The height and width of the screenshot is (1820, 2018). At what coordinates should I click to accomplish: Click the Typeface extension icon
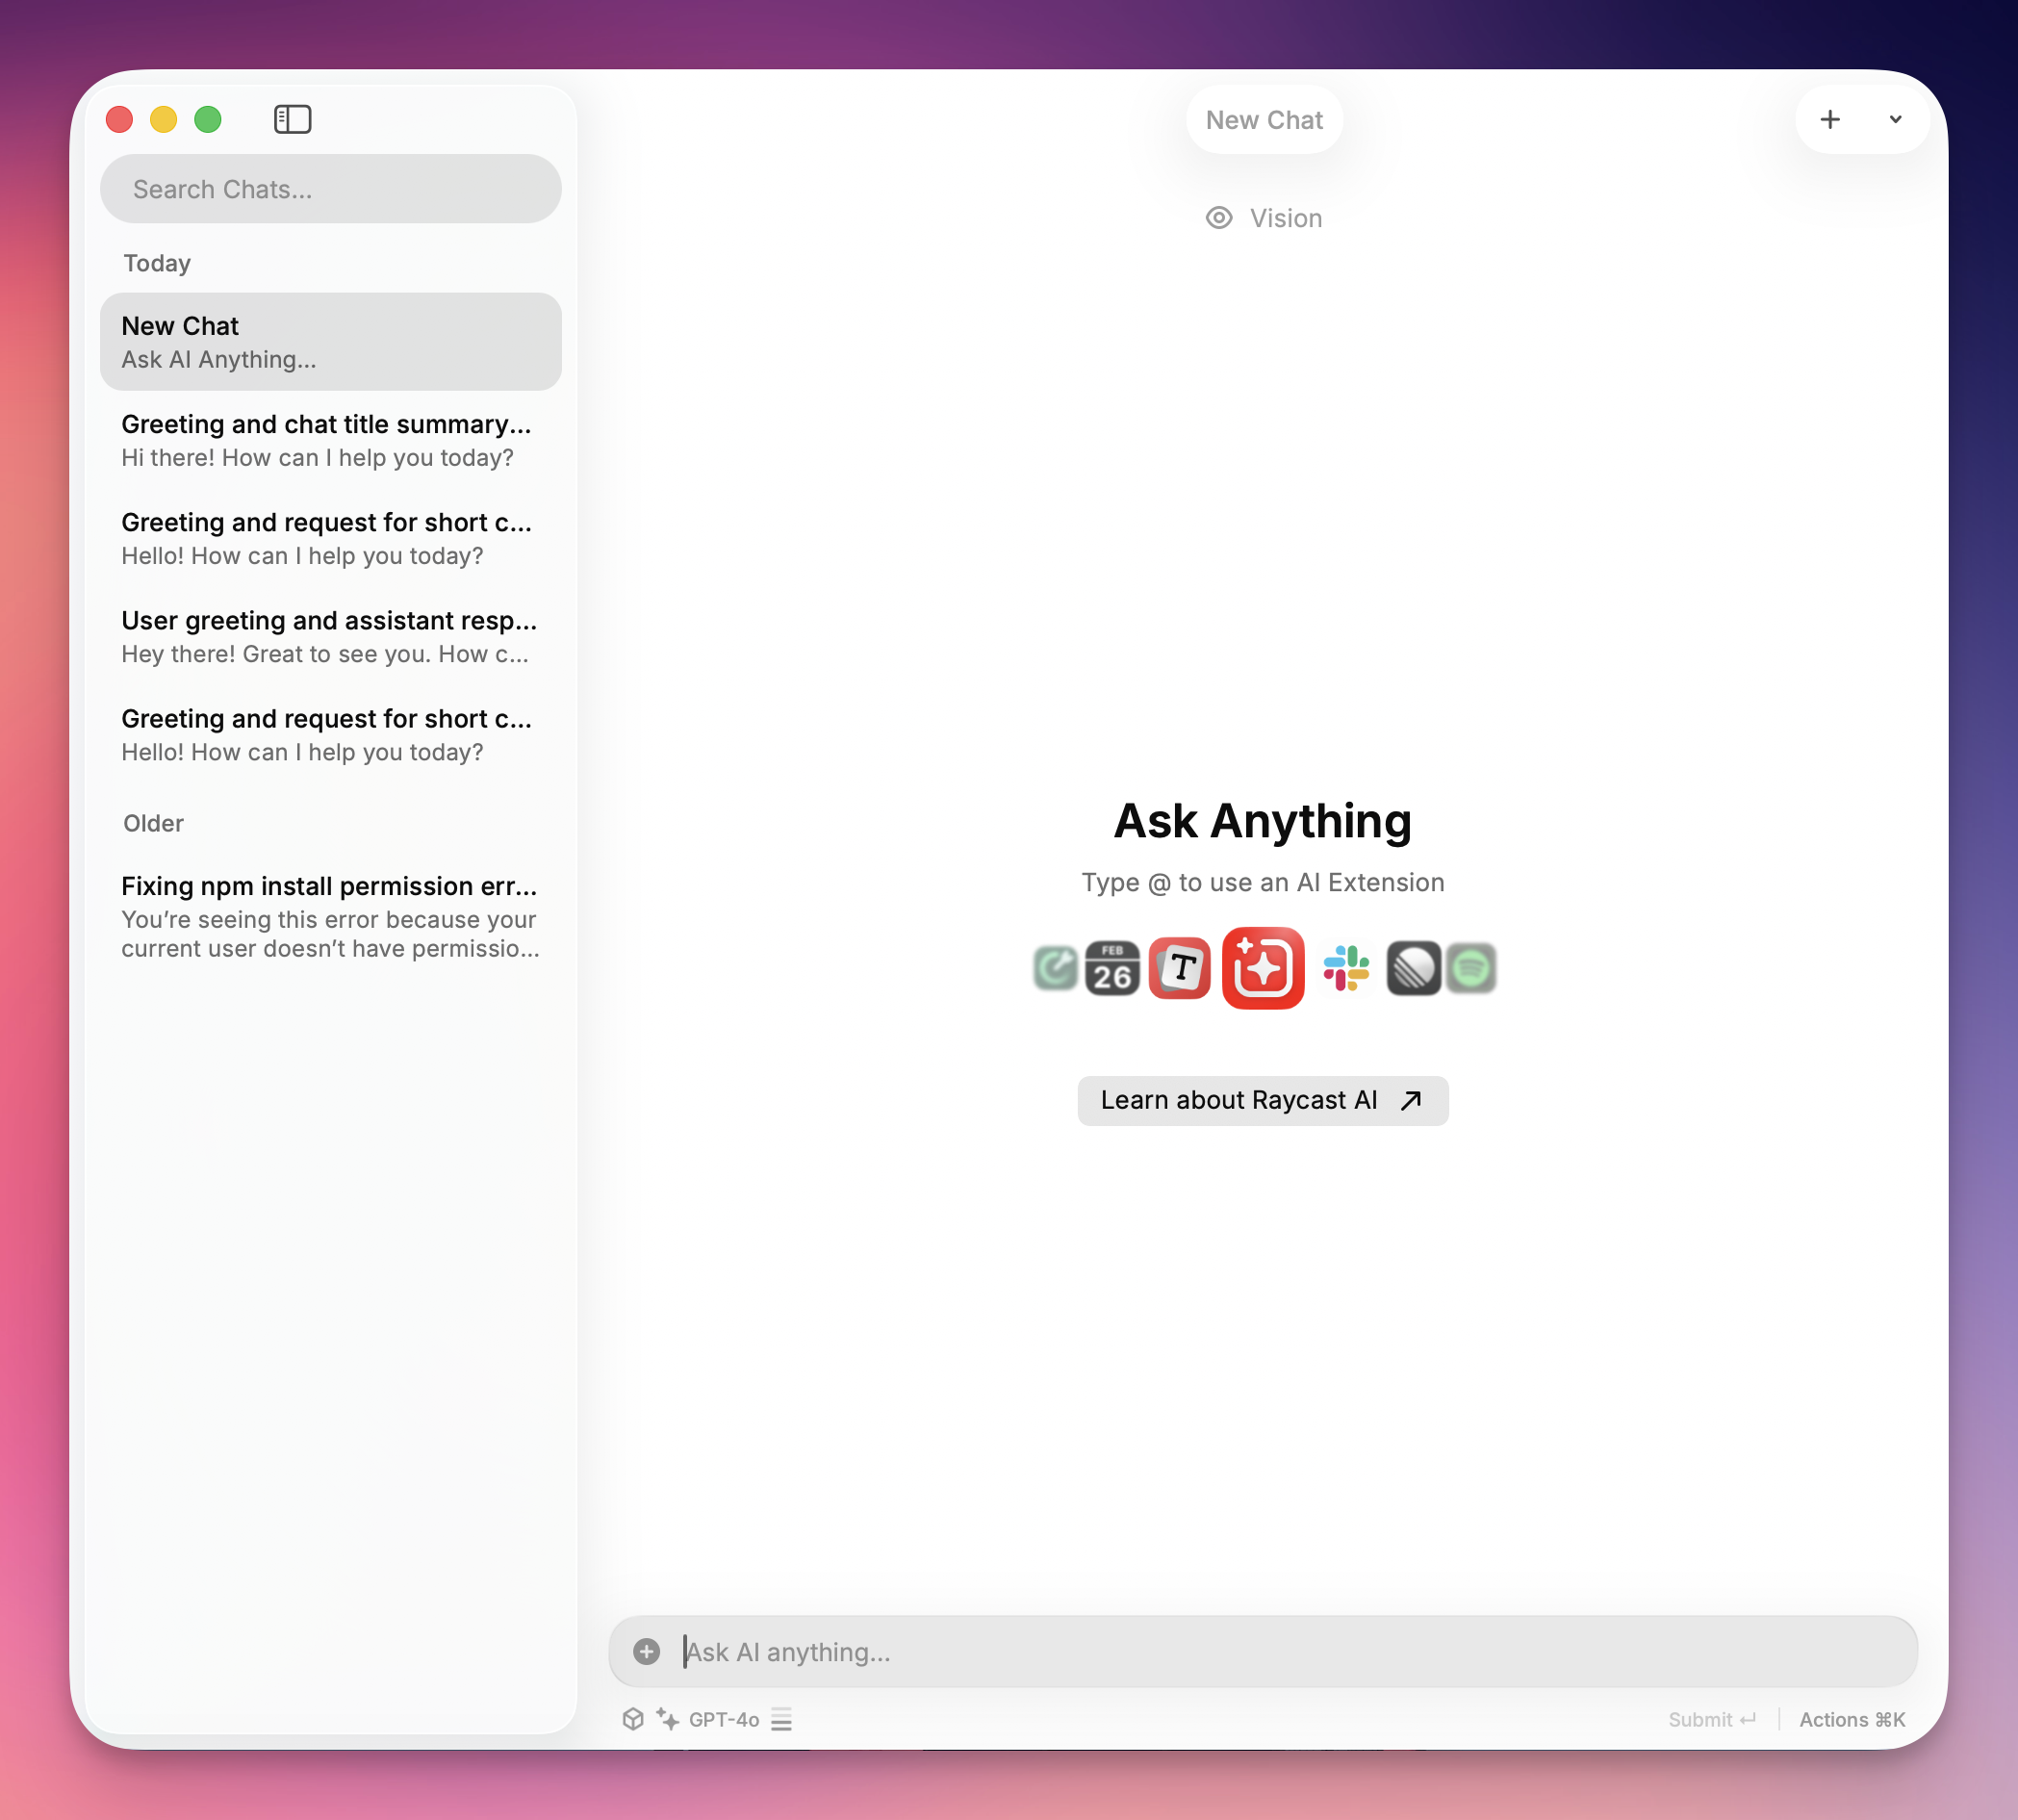[x=1180, y=967]
